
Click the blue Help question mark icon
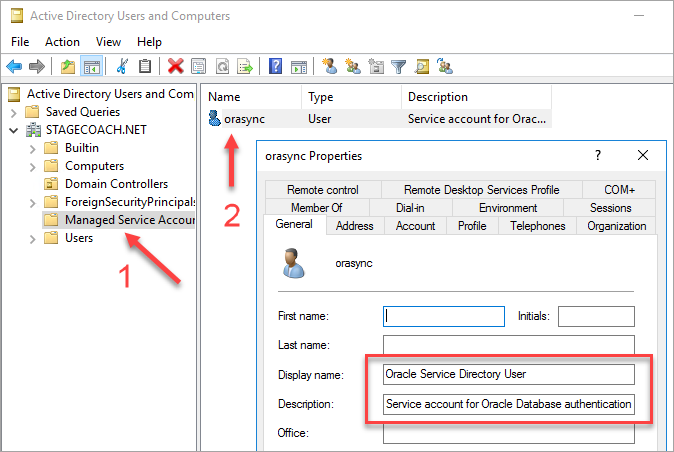click(x=275, y=67)
